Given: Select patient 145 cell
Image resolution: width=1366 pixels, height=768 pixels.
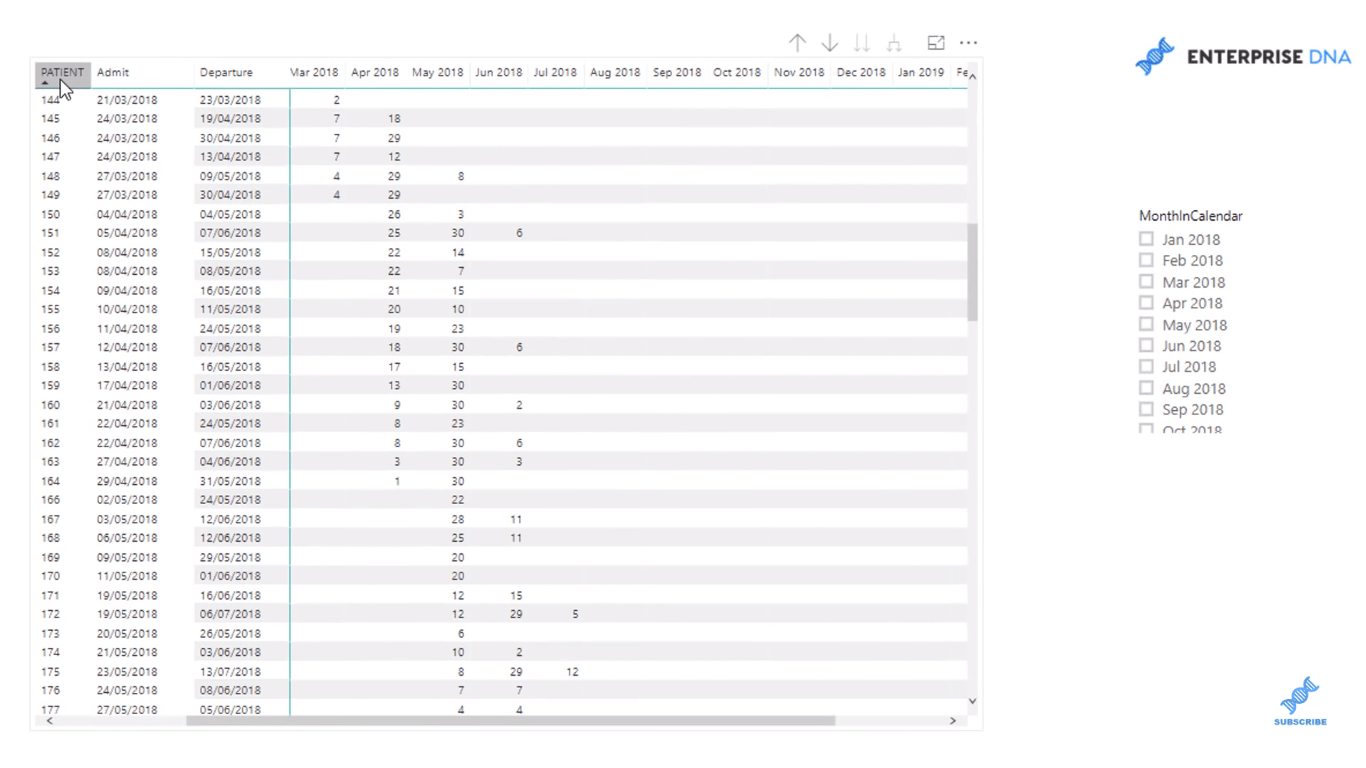Looking at the screenshot, I should pos(50,118).
